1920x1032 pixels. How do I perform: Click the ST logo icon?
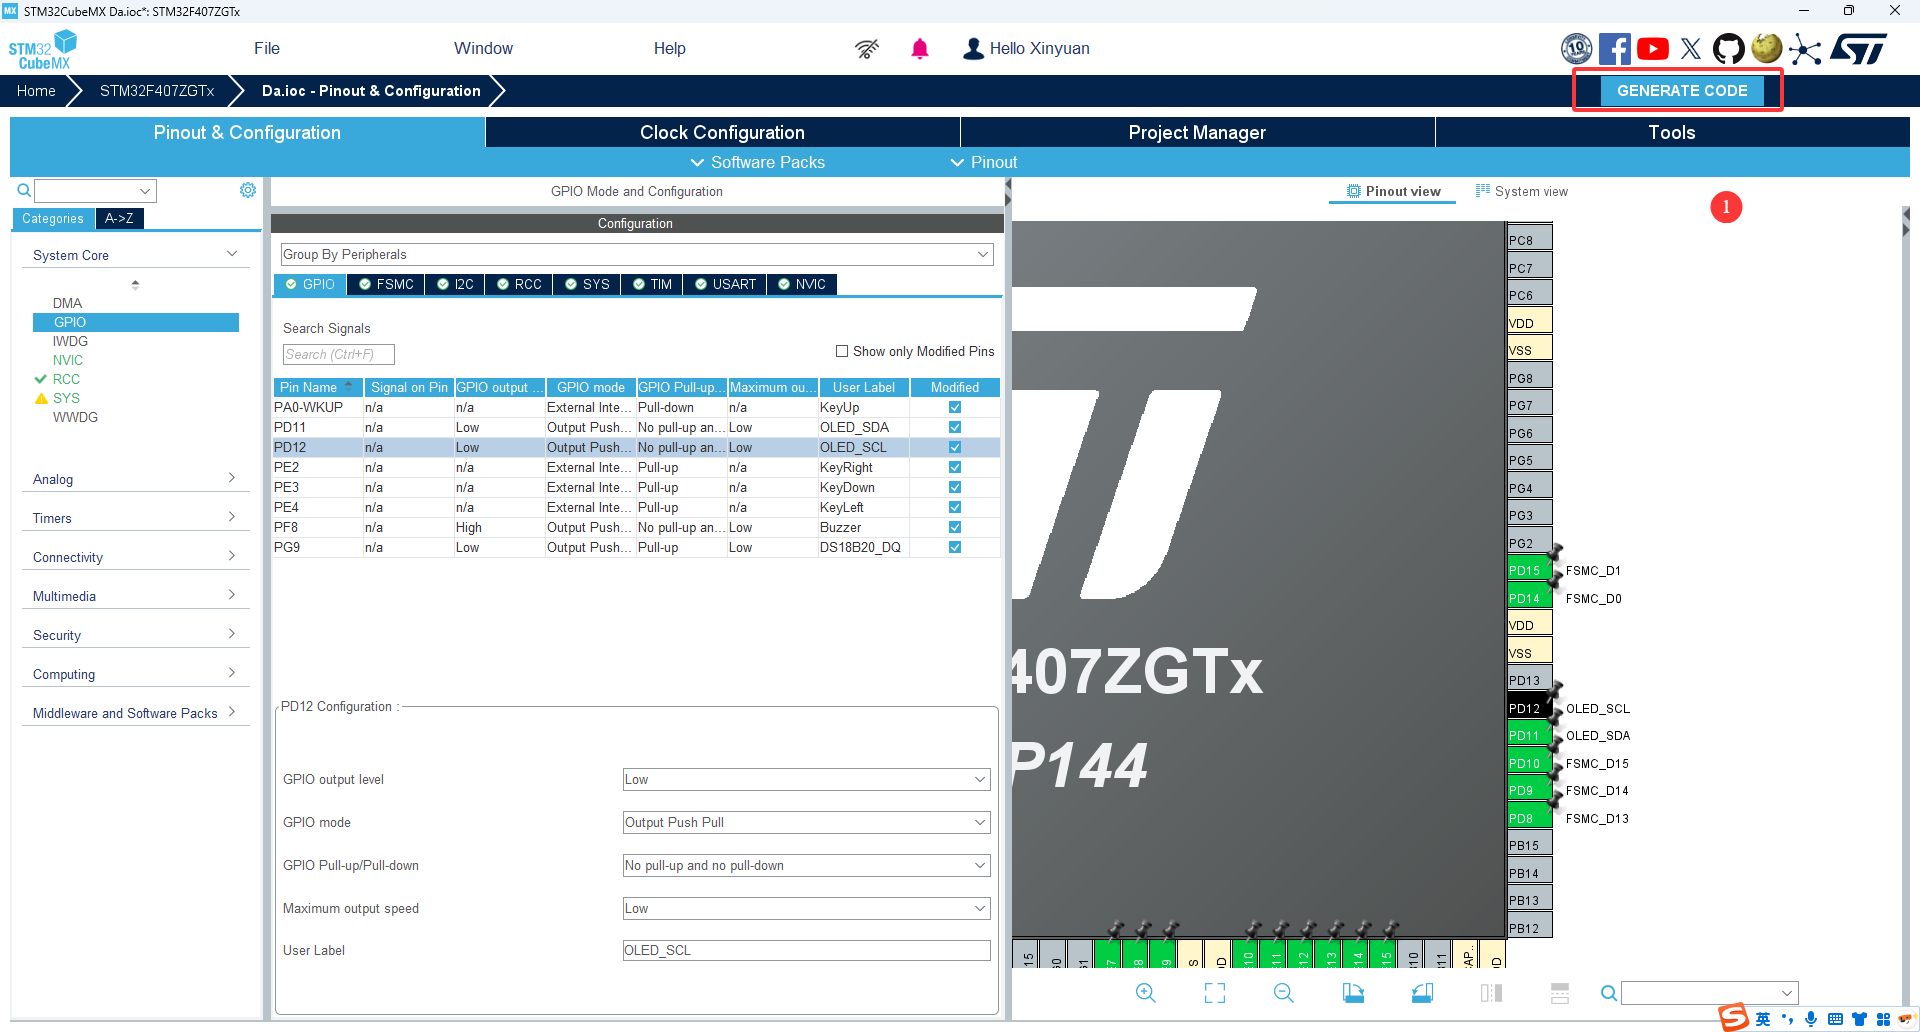point(1859,49)
